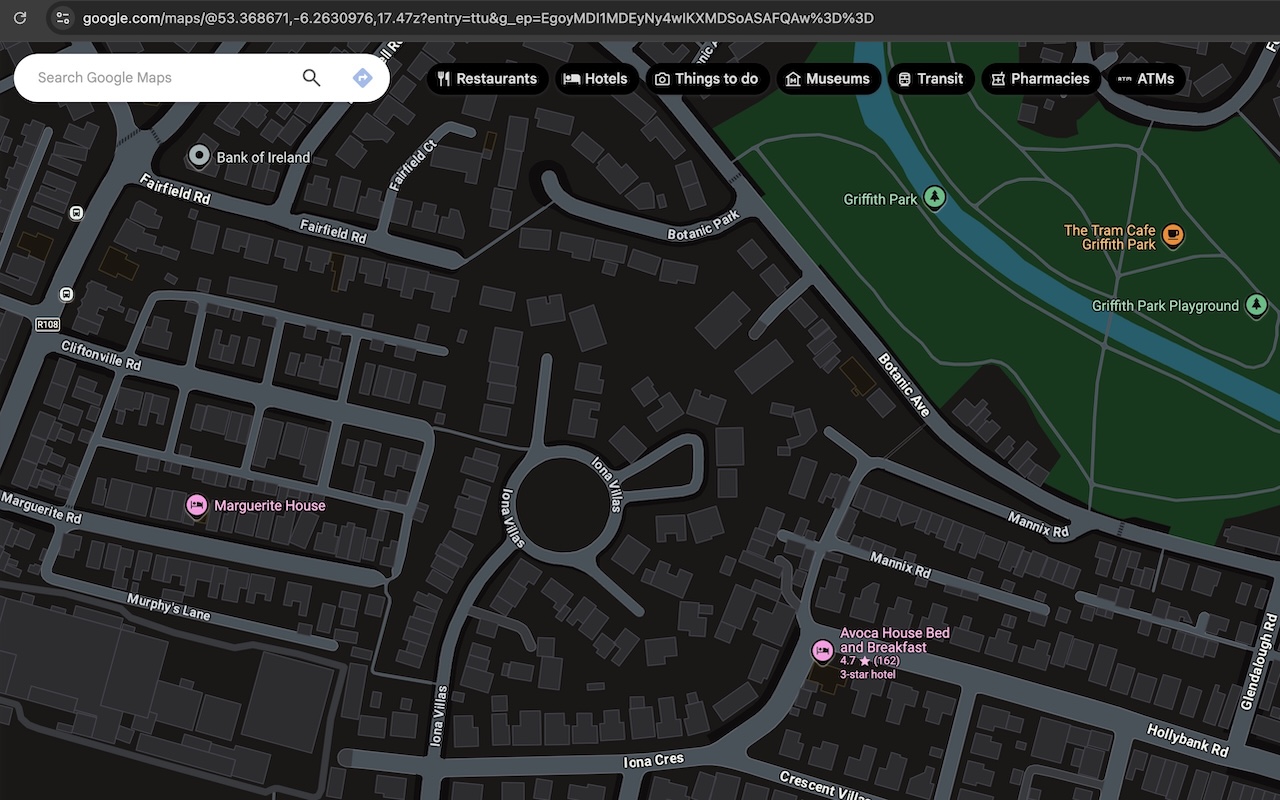Image resolution: width=1280 pixels, height=800 pixels.
Task: Show Museums on the map
Action: point(828,78)
